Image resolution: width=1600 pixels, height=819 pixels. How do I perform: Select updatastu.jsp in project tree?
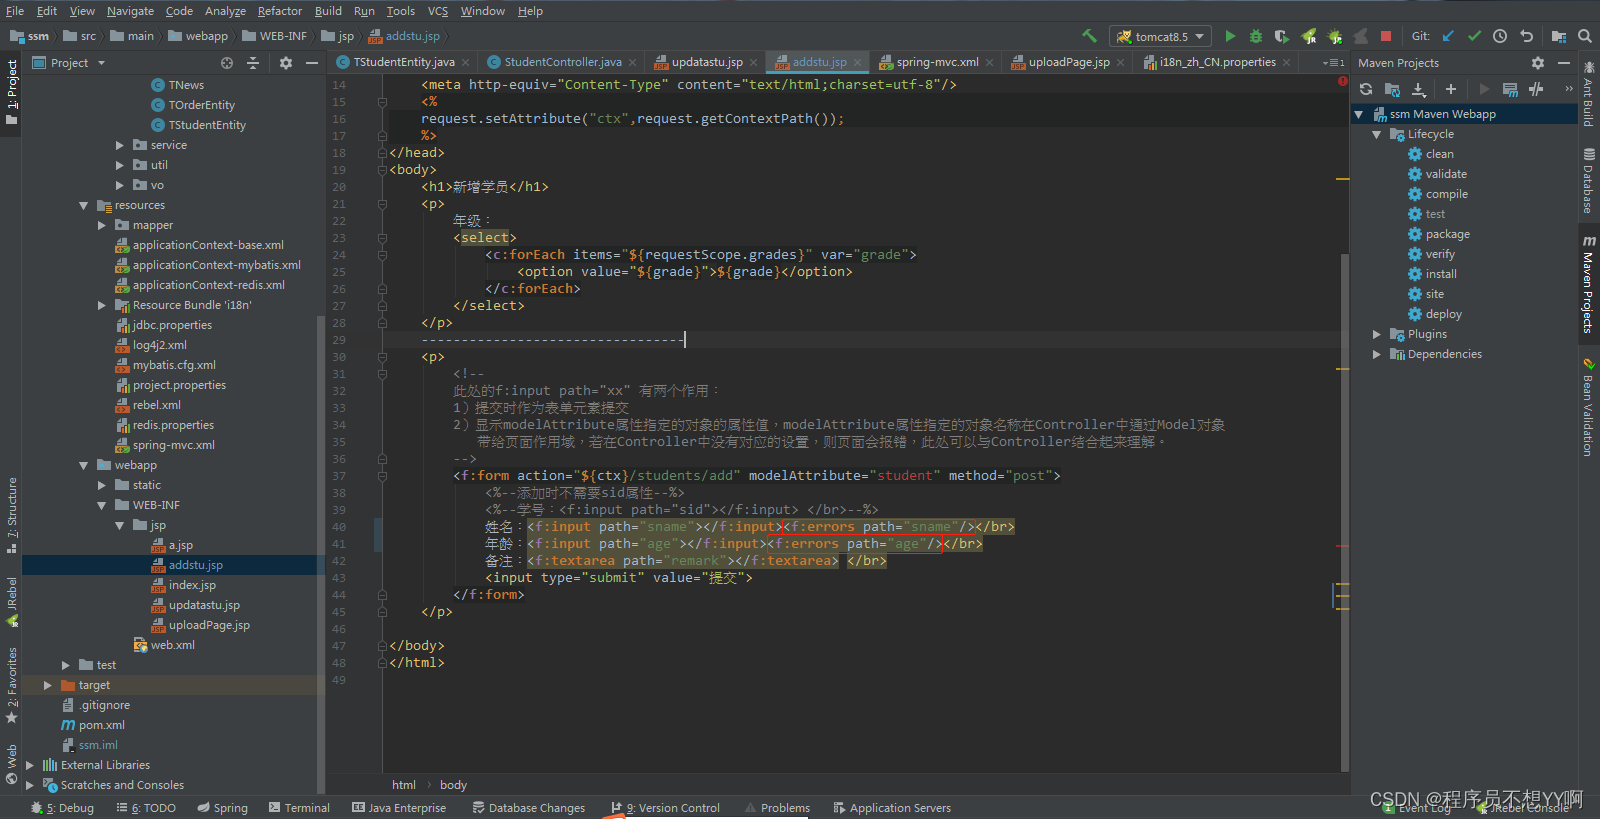point(204,605)
